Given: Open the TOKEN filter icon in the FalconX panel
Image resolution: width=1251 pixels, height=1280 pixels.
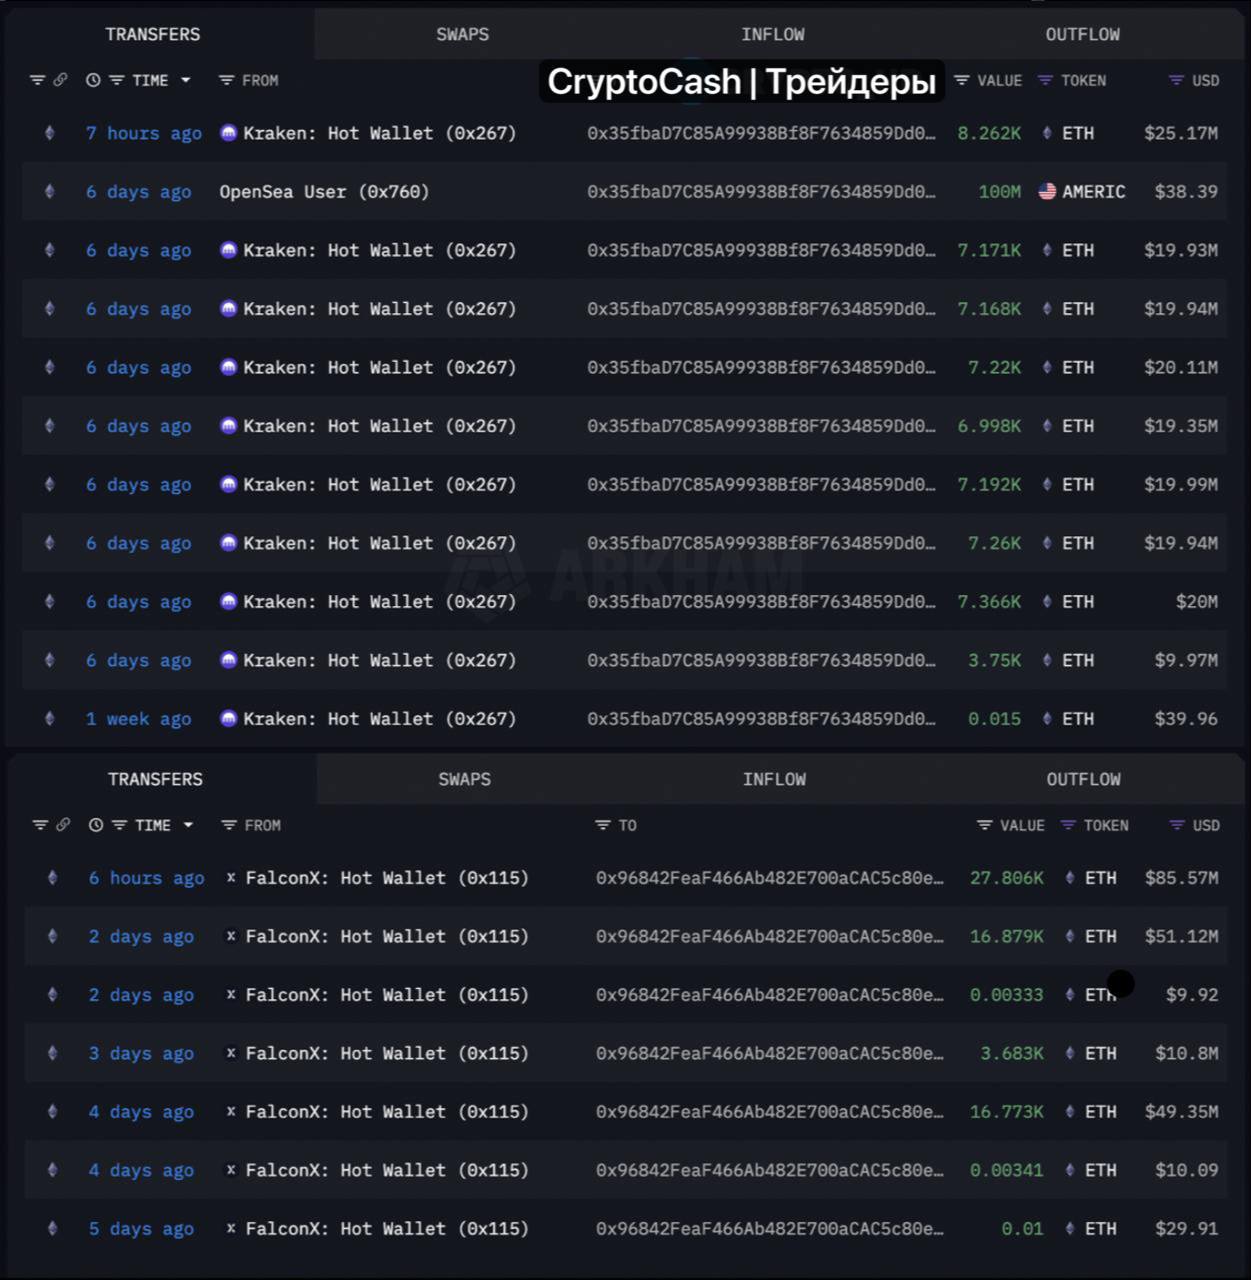Looking at the screenshot, I should coord(1068,825).
